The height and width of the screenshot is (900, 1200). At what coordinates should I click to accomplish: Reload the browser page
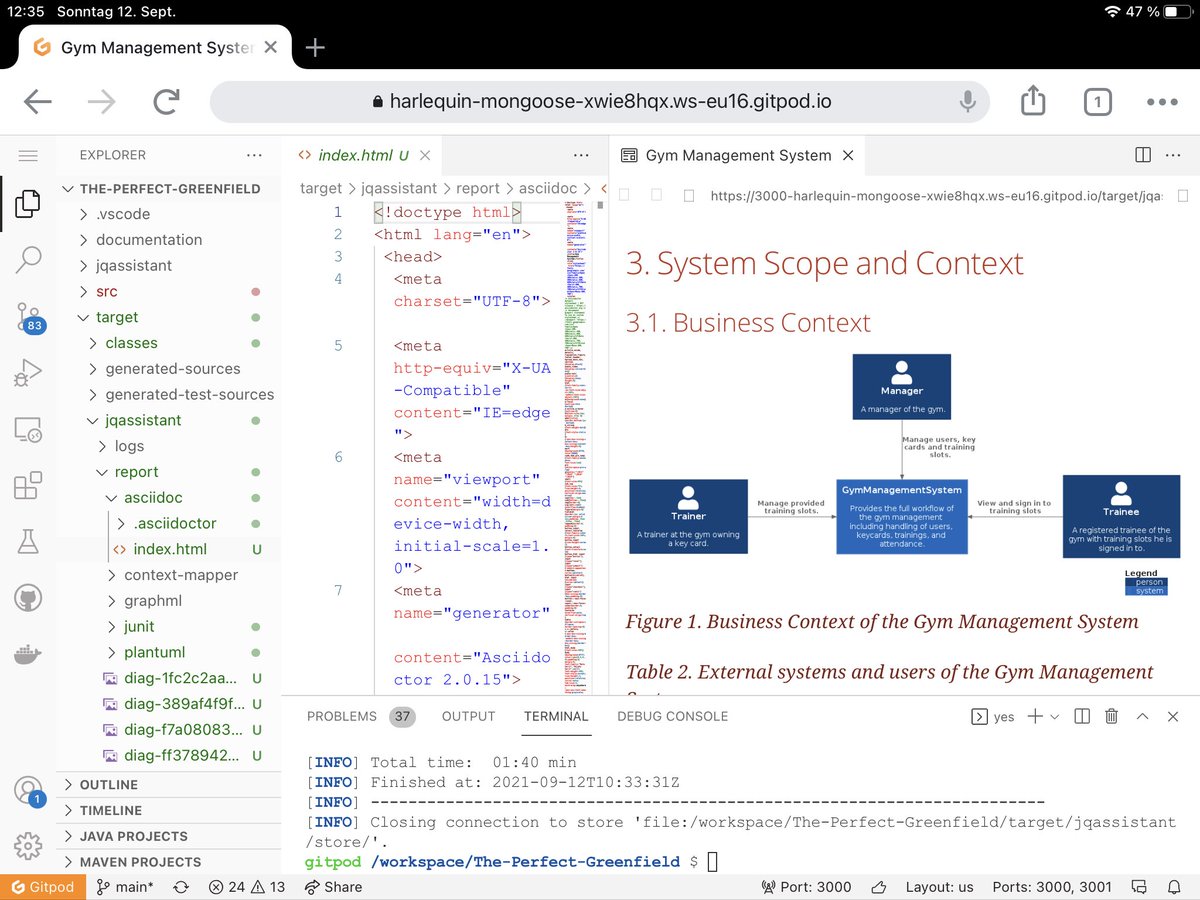tap(166, 101)
